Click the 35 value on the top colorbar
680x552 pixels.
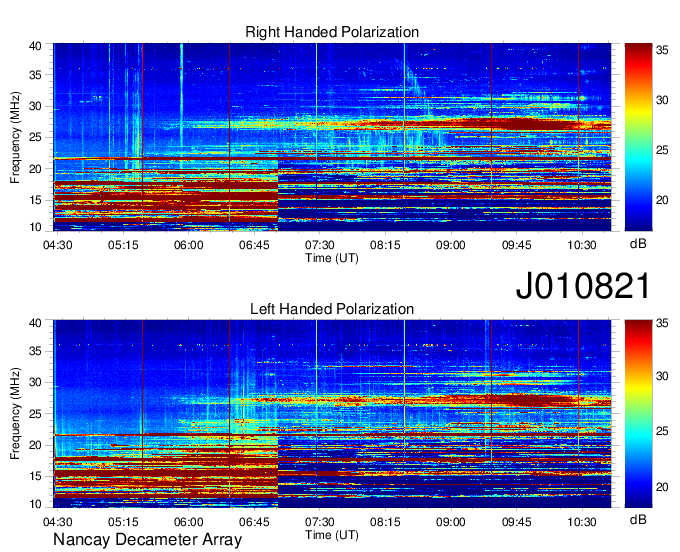pyautogui.click(x=662, y=50)
